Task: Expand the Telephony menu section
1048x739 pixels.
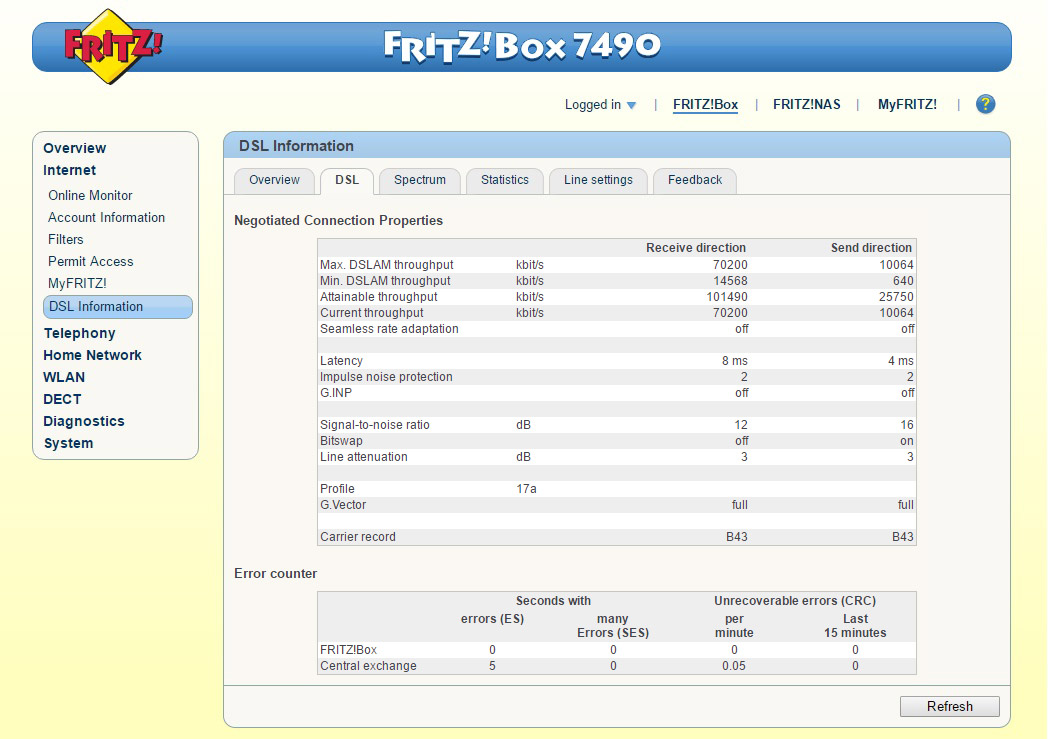Action: [x=79, y=333]
